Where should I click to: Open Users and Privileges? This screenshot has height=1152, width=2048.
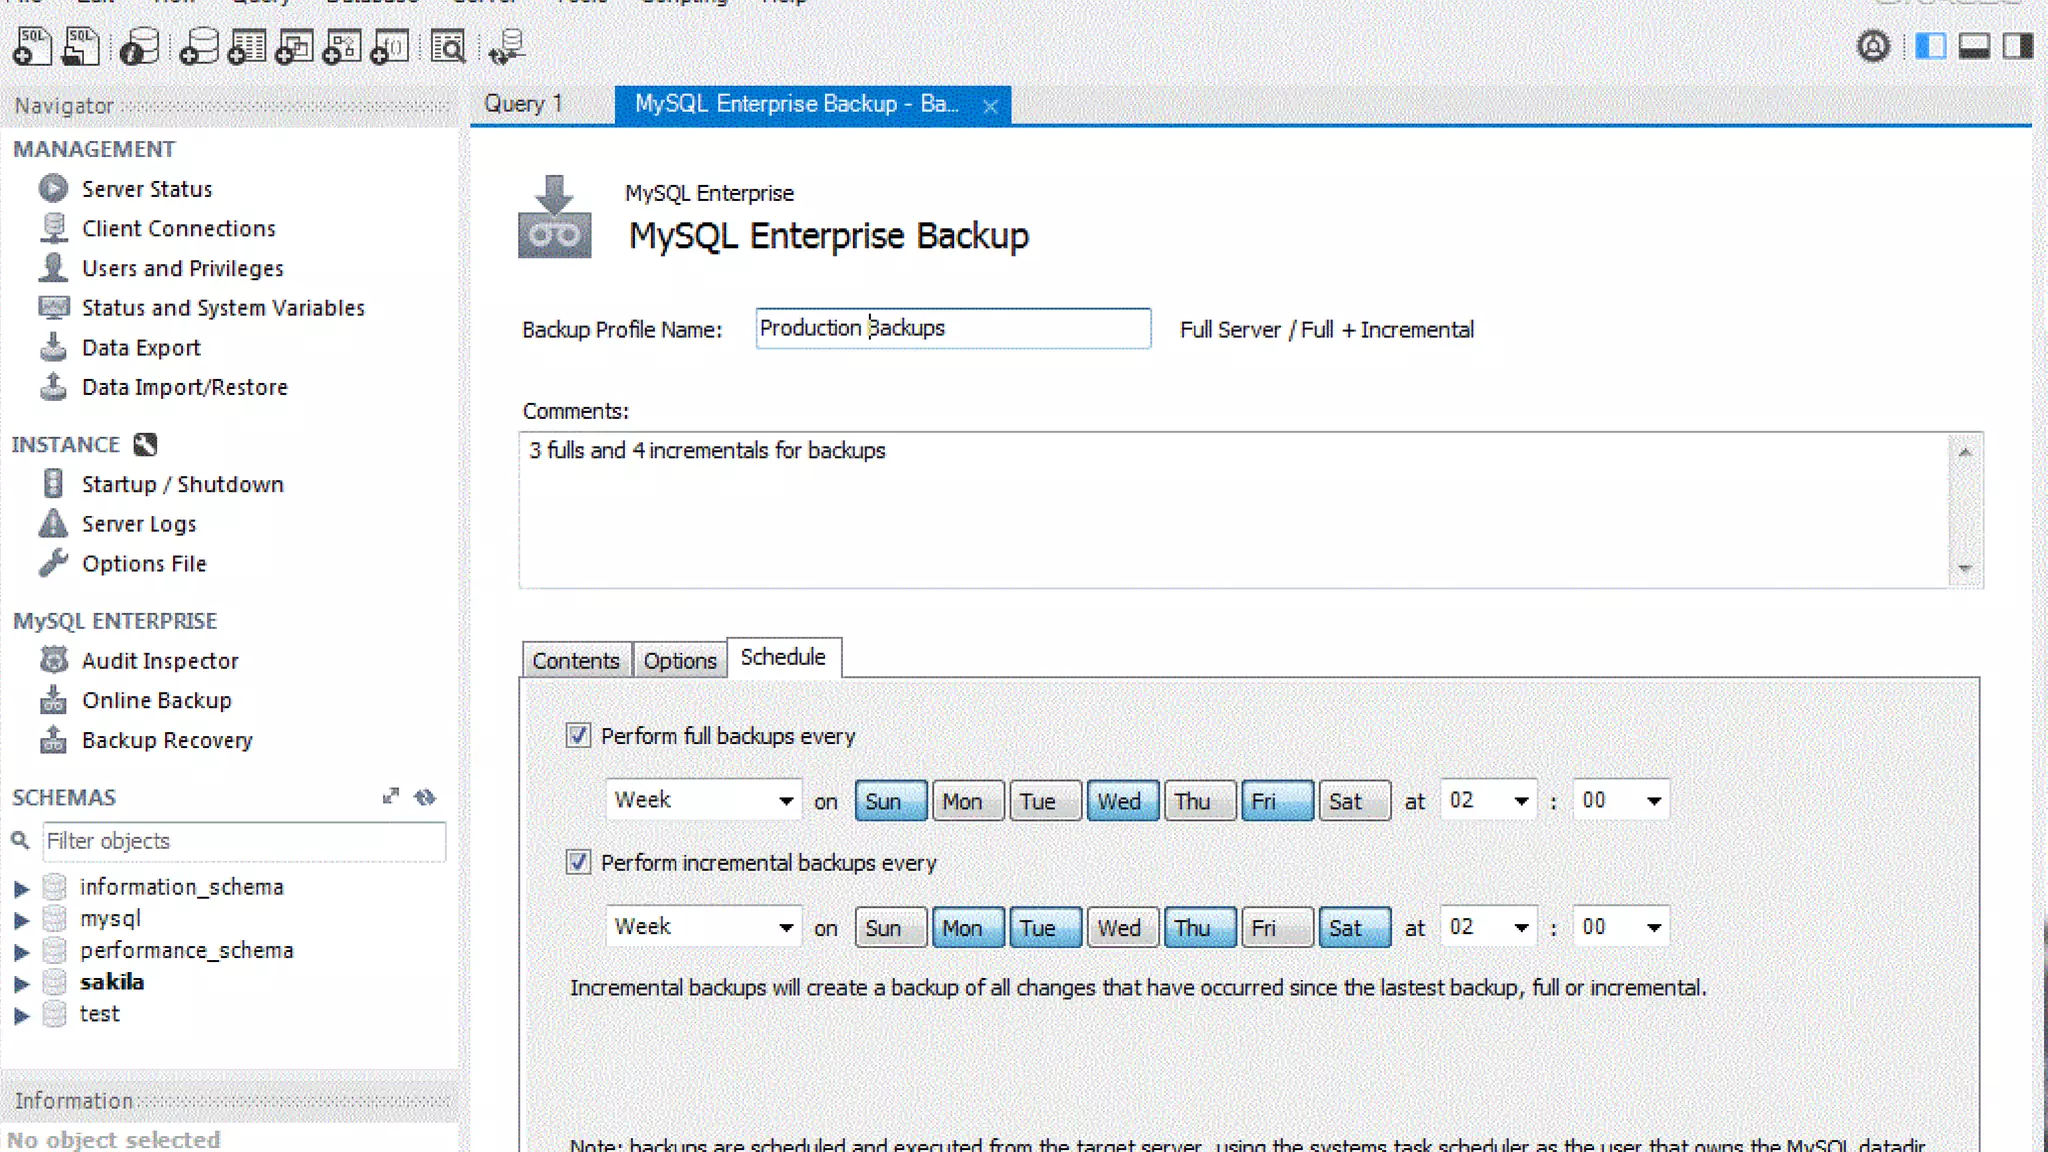coord(182,268)
